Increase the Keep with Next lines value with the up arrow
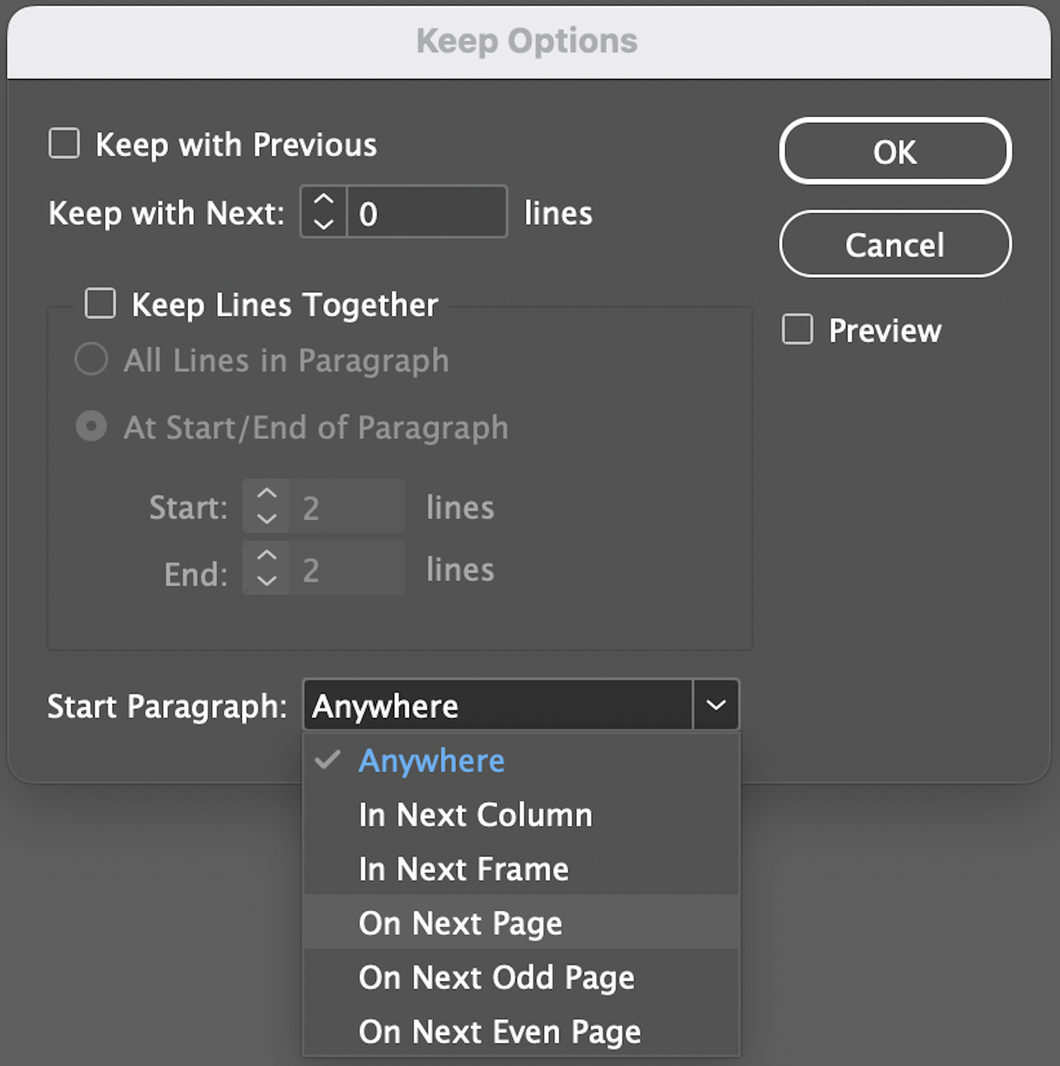The width and height of the screenshot is (1060, 1066). click(x=324, y=200)
